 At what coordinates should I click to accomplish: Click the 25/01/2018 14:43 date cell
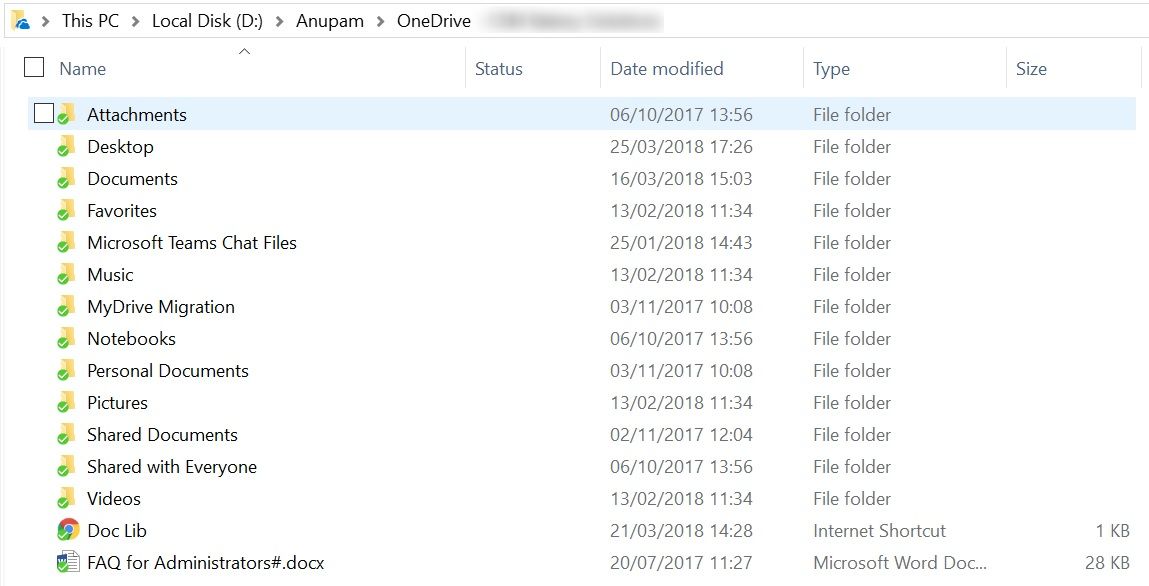(x=681, y=242)
